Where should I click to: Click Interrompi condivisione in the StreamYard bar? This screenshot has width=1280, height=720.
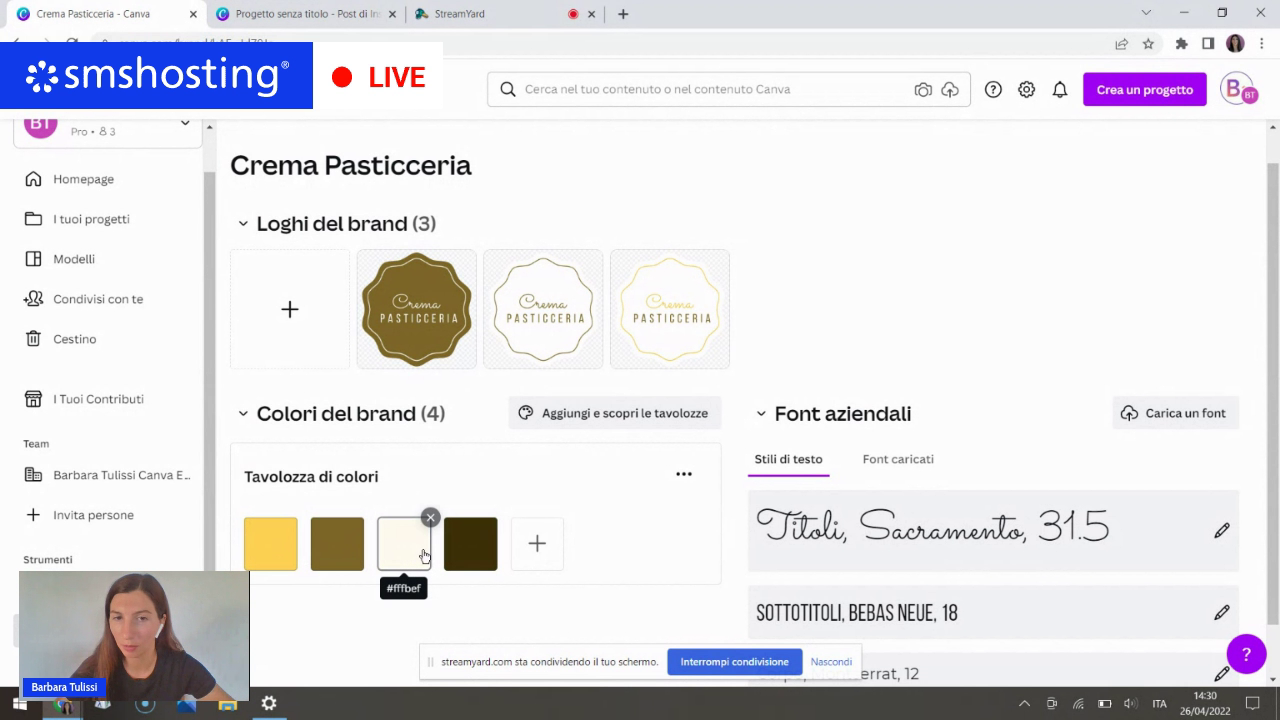click(734, 661)
